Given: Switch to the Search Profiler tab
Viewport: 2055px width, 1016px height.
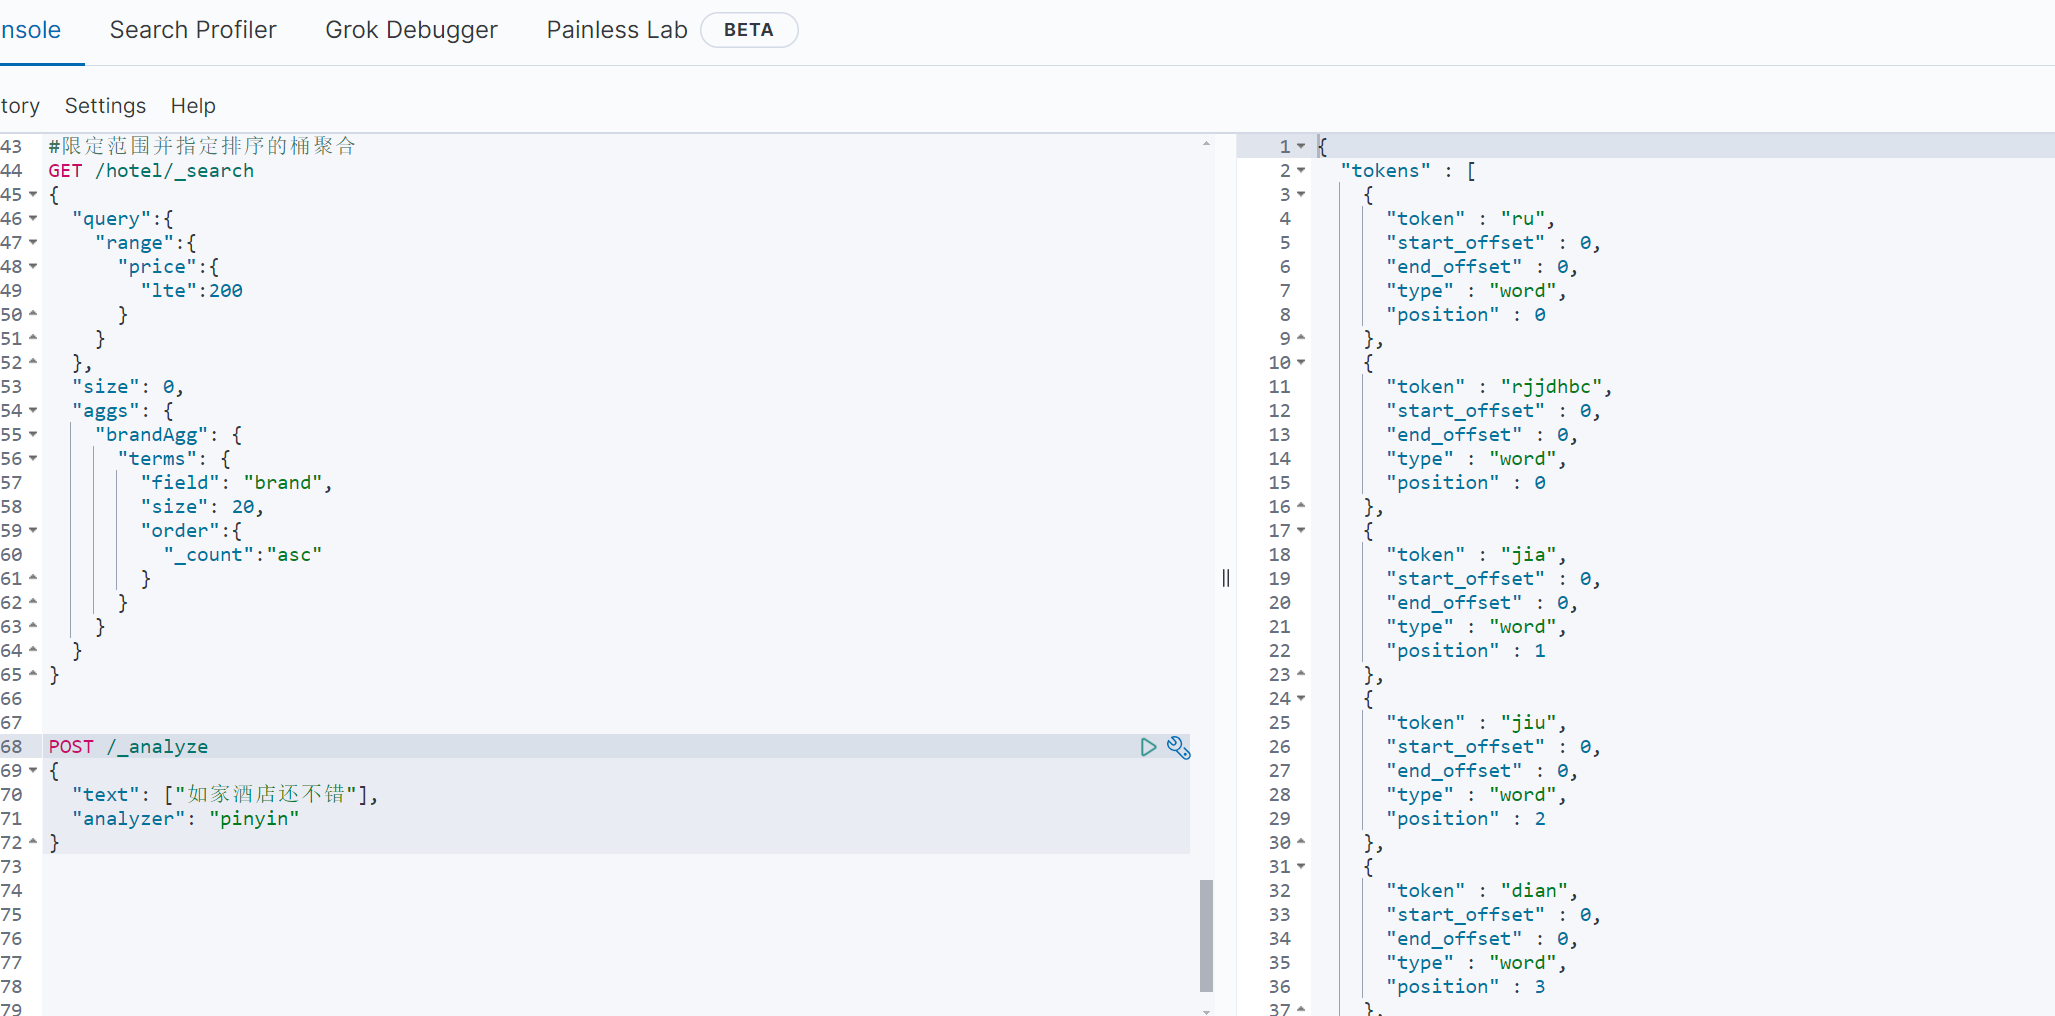Looking at the screenshot, I should click(193, 30).
